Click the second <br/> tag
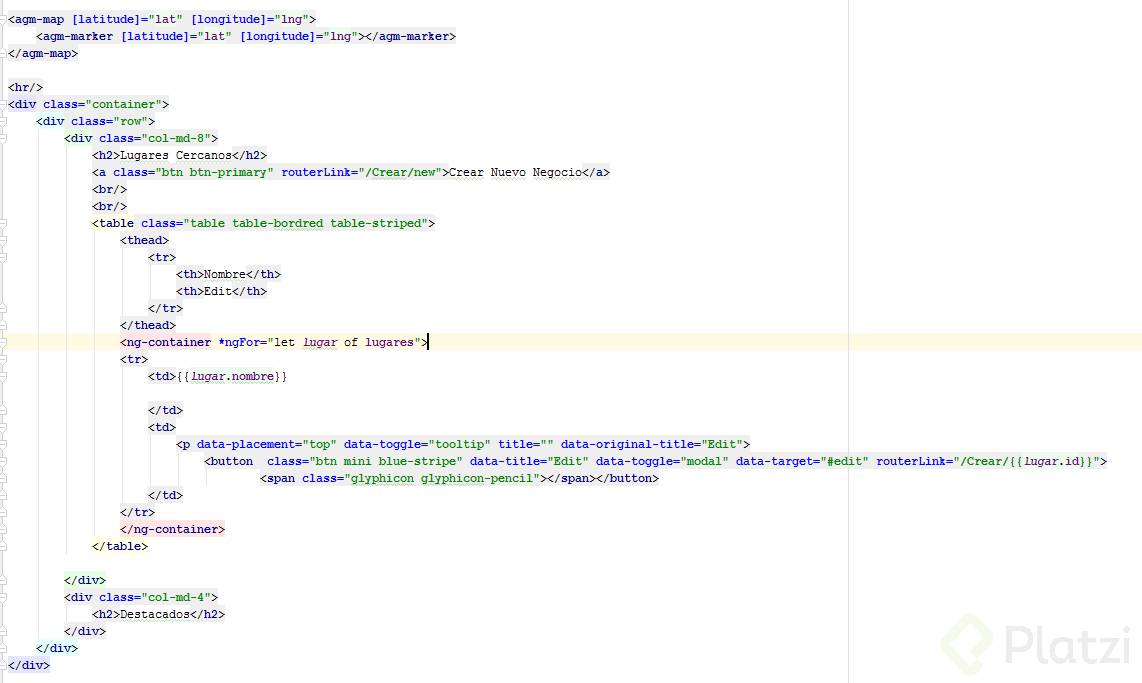Viewport: 1142px width, 683px height. pos(109,206)
